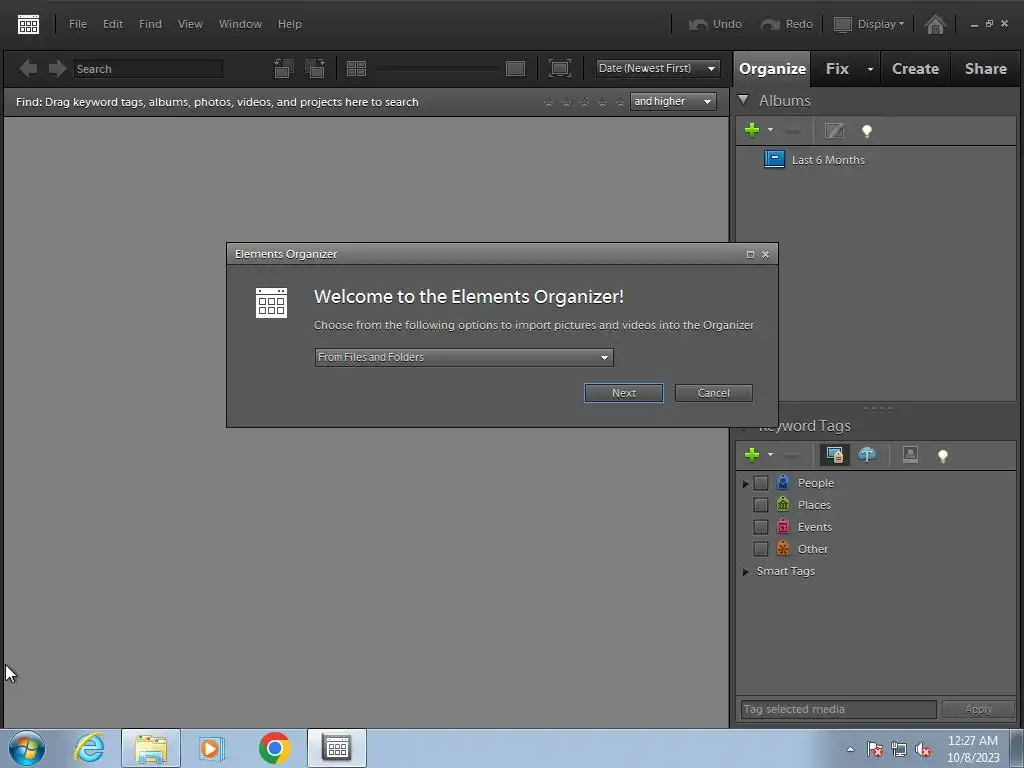The image size is (1024, 768).
Task: Select the Last 6 Months album icon
Action: pyautogui.click(x=775, y=159)
